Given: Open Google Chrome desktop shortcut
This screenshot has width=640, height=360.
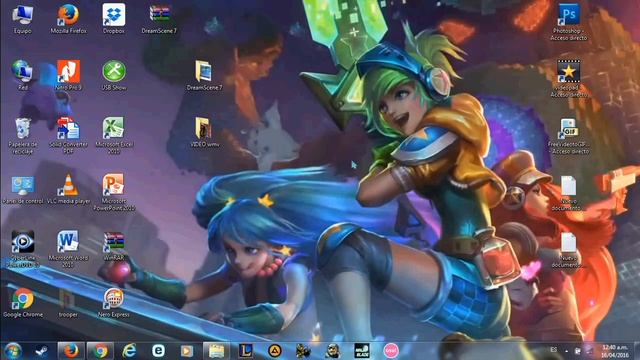Looking at the screenshot, I should (x=23, y=303).
